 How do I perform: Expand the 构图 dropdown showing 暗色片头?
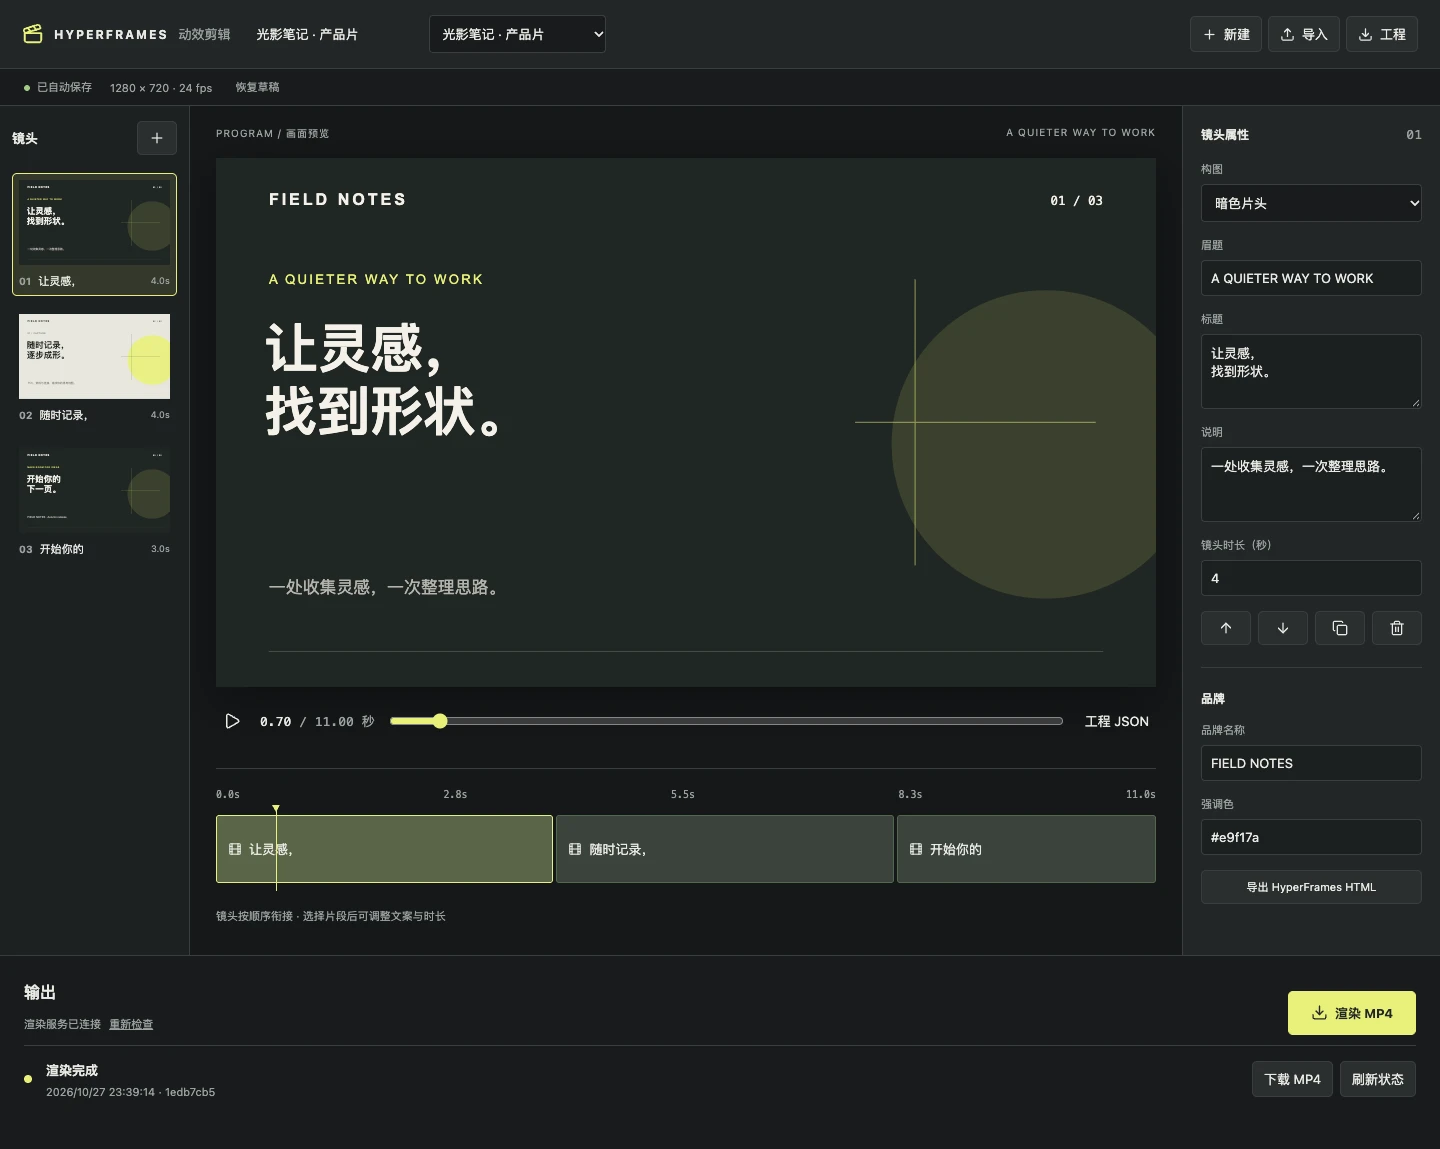tap(1311, 203)
